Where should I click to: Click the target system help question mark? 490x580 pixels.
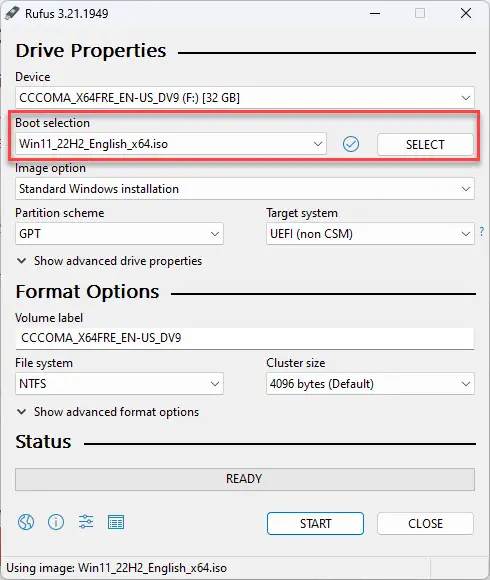tap(481, 232)
